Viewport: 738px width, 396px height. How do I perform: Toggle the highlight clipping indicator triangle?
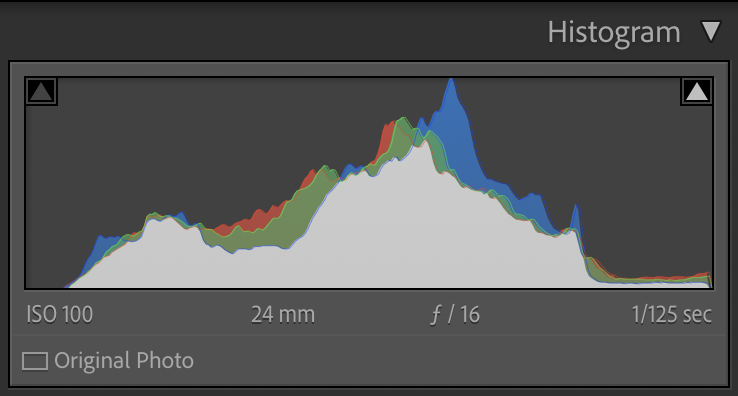[697, 91]
